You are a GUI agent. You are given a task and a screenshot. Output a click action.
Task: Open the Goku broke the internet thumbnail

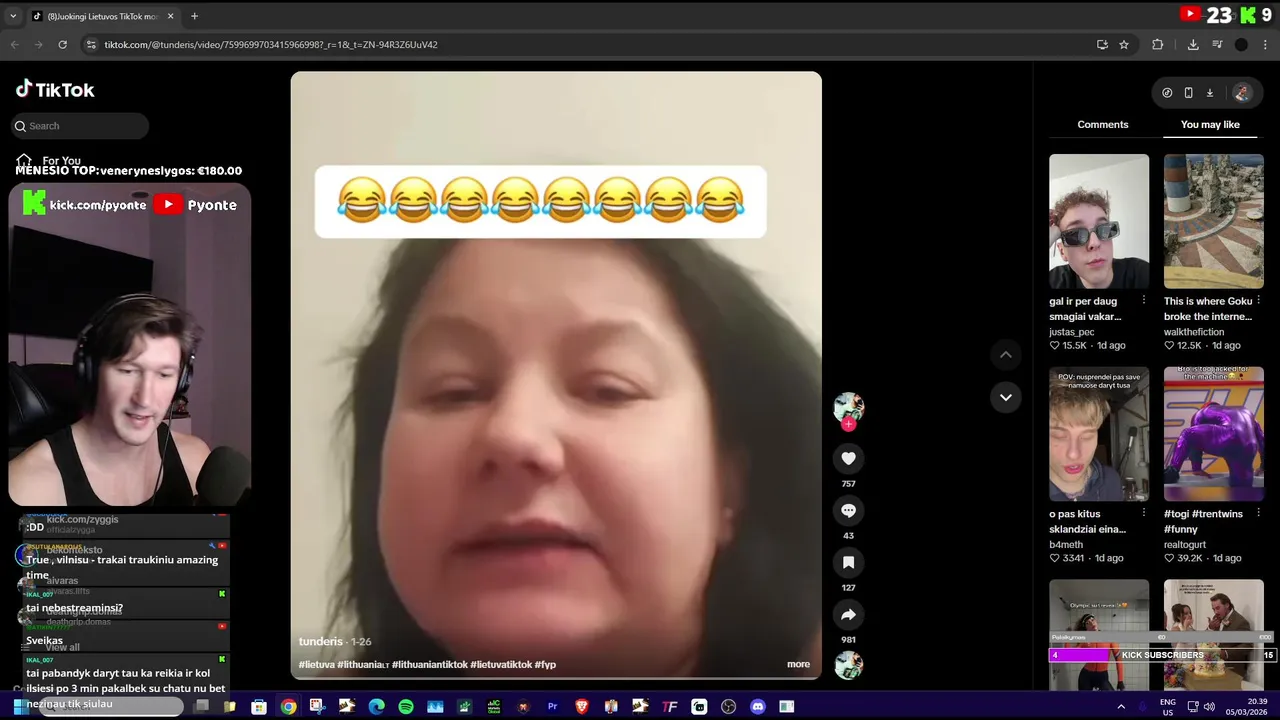pos(1213,221)
